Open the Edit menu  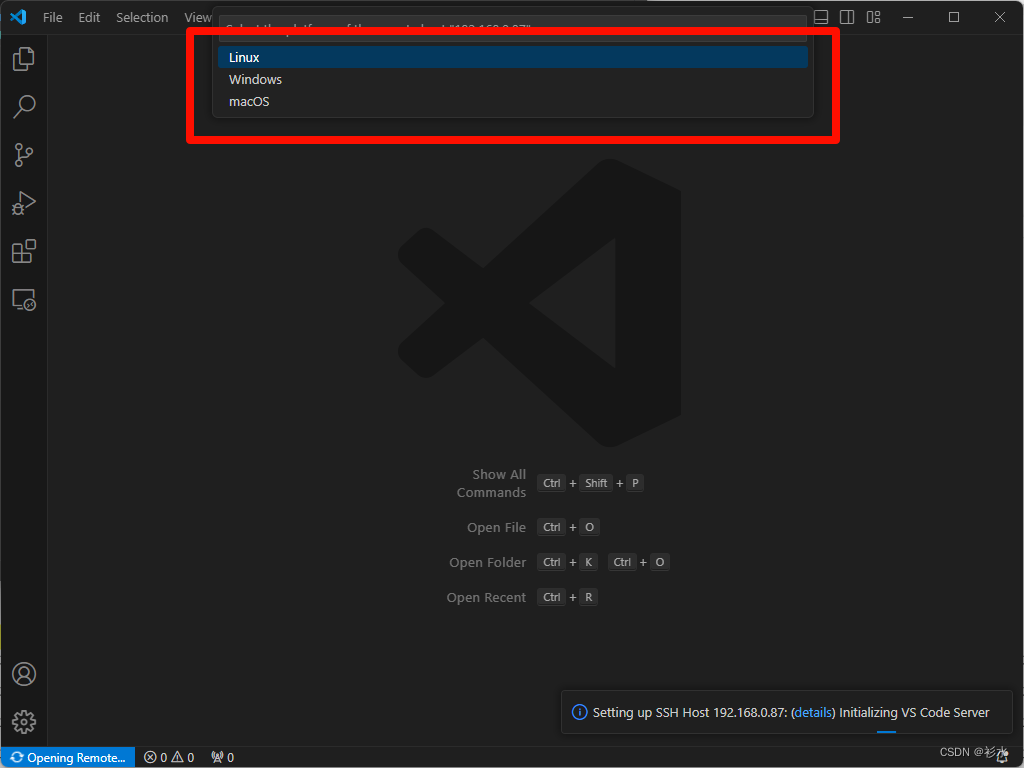tap(89, 18)
